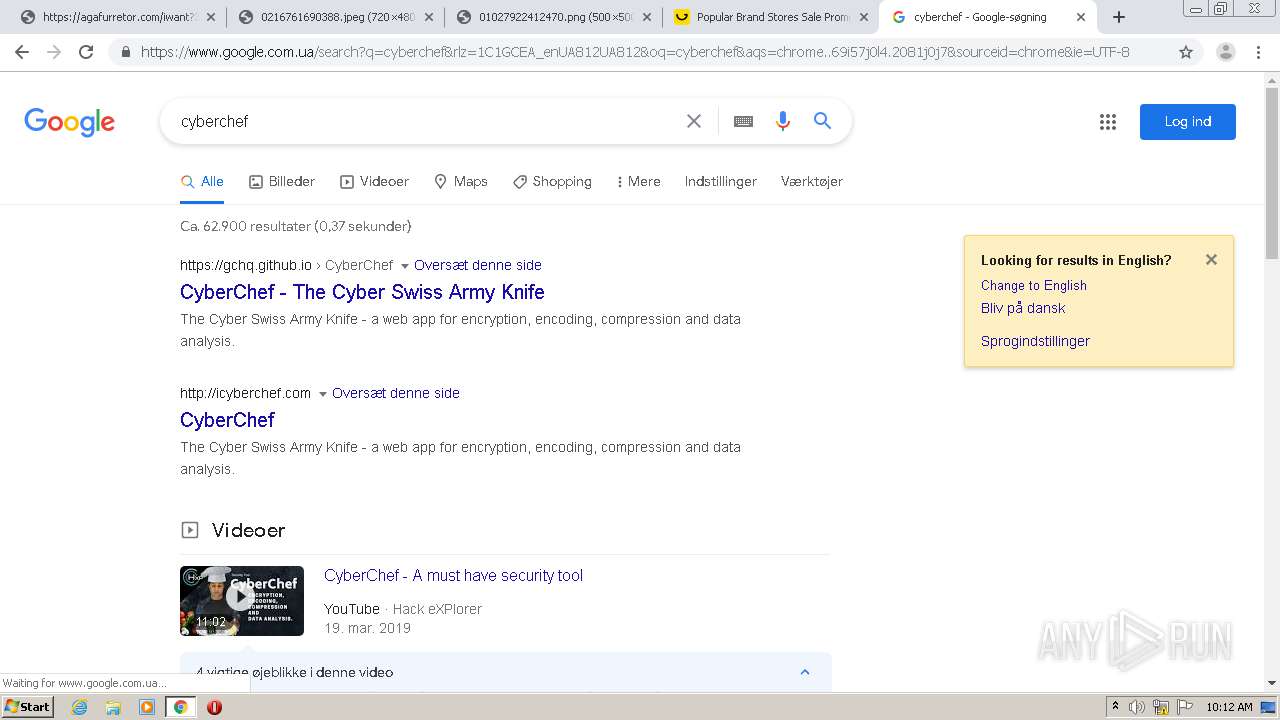Open CyberChef - The Cyber Swiss Army Knife
Image resolution: width=1280 pixels, height=720 pixels.
click(x=362, y=292)
